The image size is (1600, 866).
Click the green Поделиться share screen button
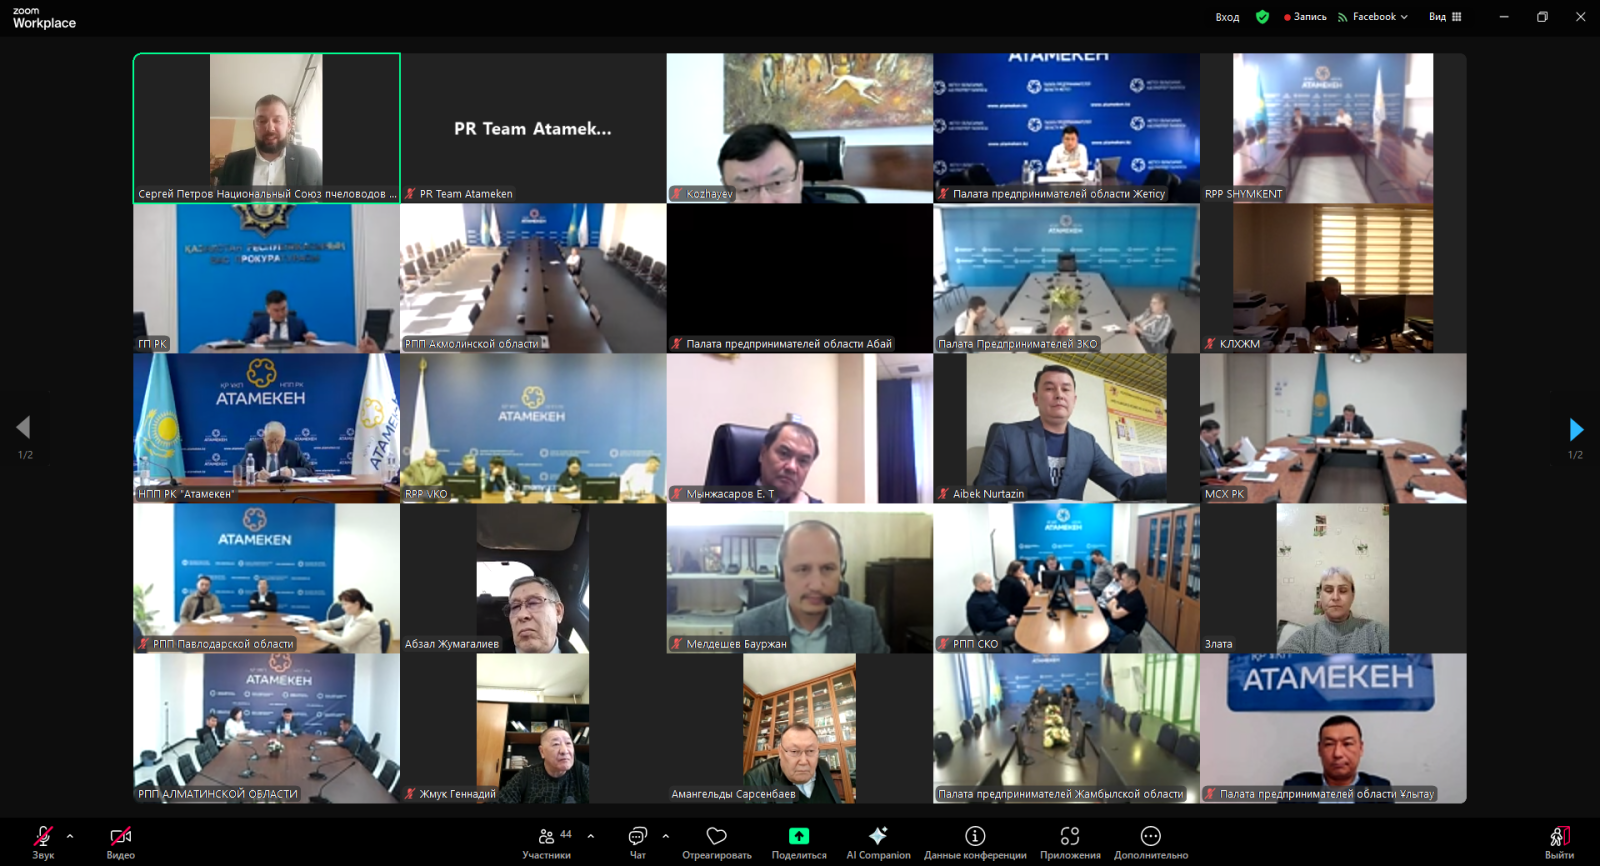pyautogui.click(x=799, y=841)
